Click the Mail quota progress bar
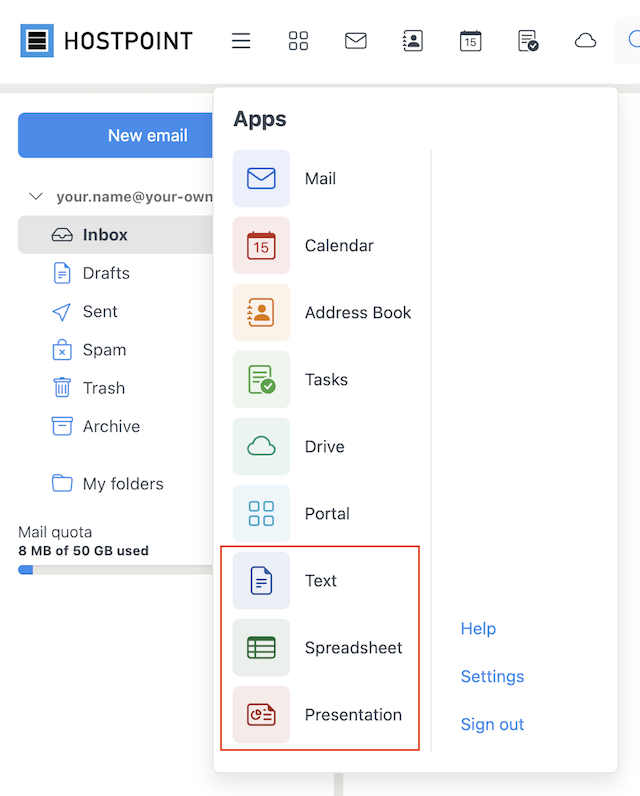Viewport: 640px width, 796px height. coord(116,570)
